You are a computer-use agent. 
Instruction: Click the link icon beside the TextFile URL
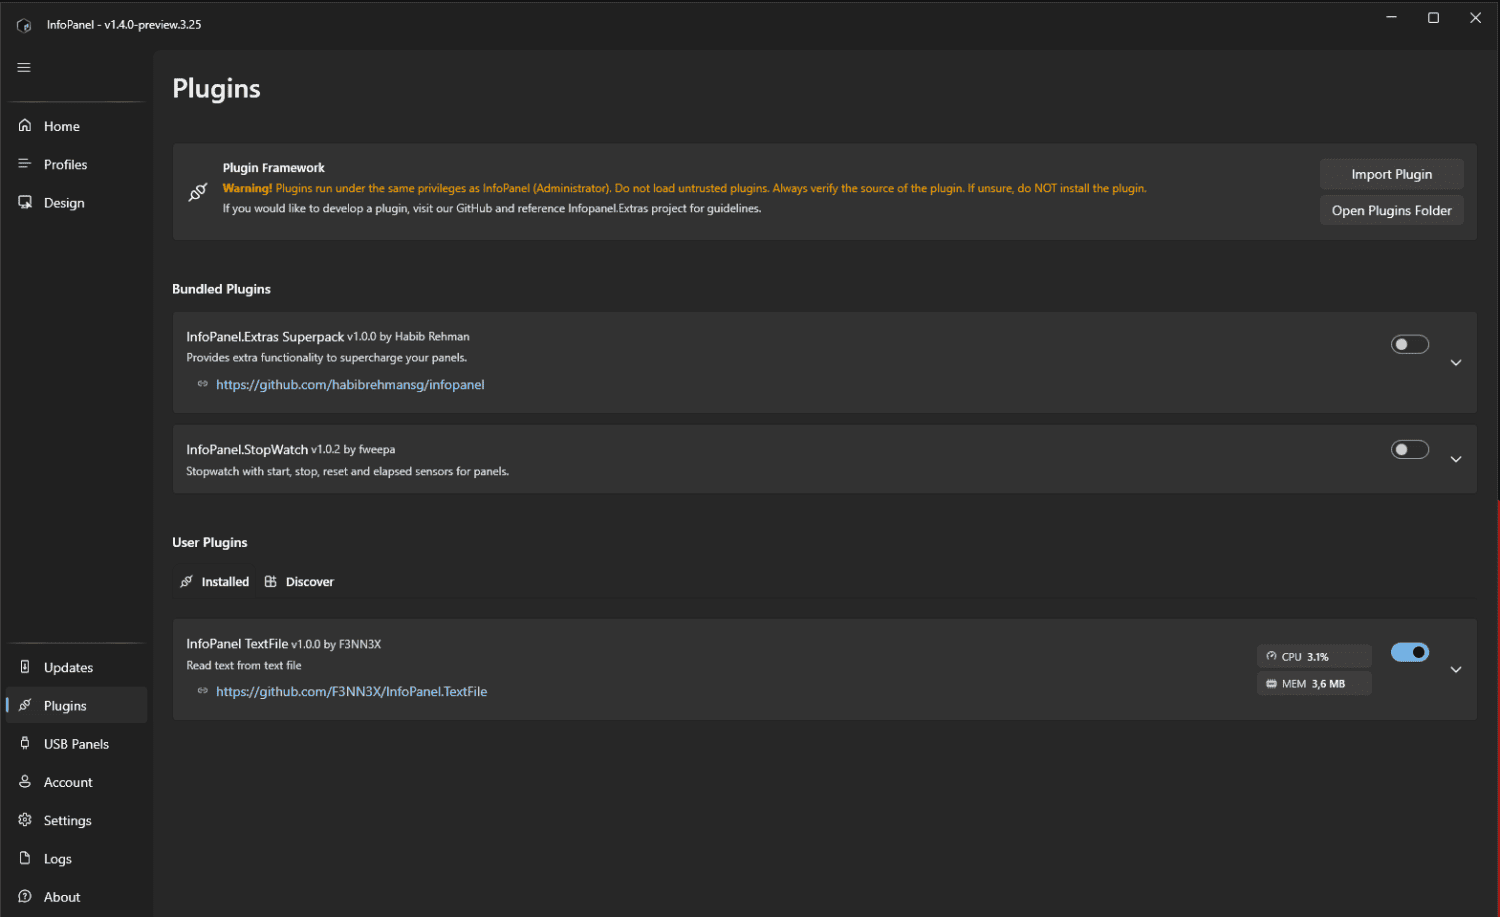(x=202, y=691)
